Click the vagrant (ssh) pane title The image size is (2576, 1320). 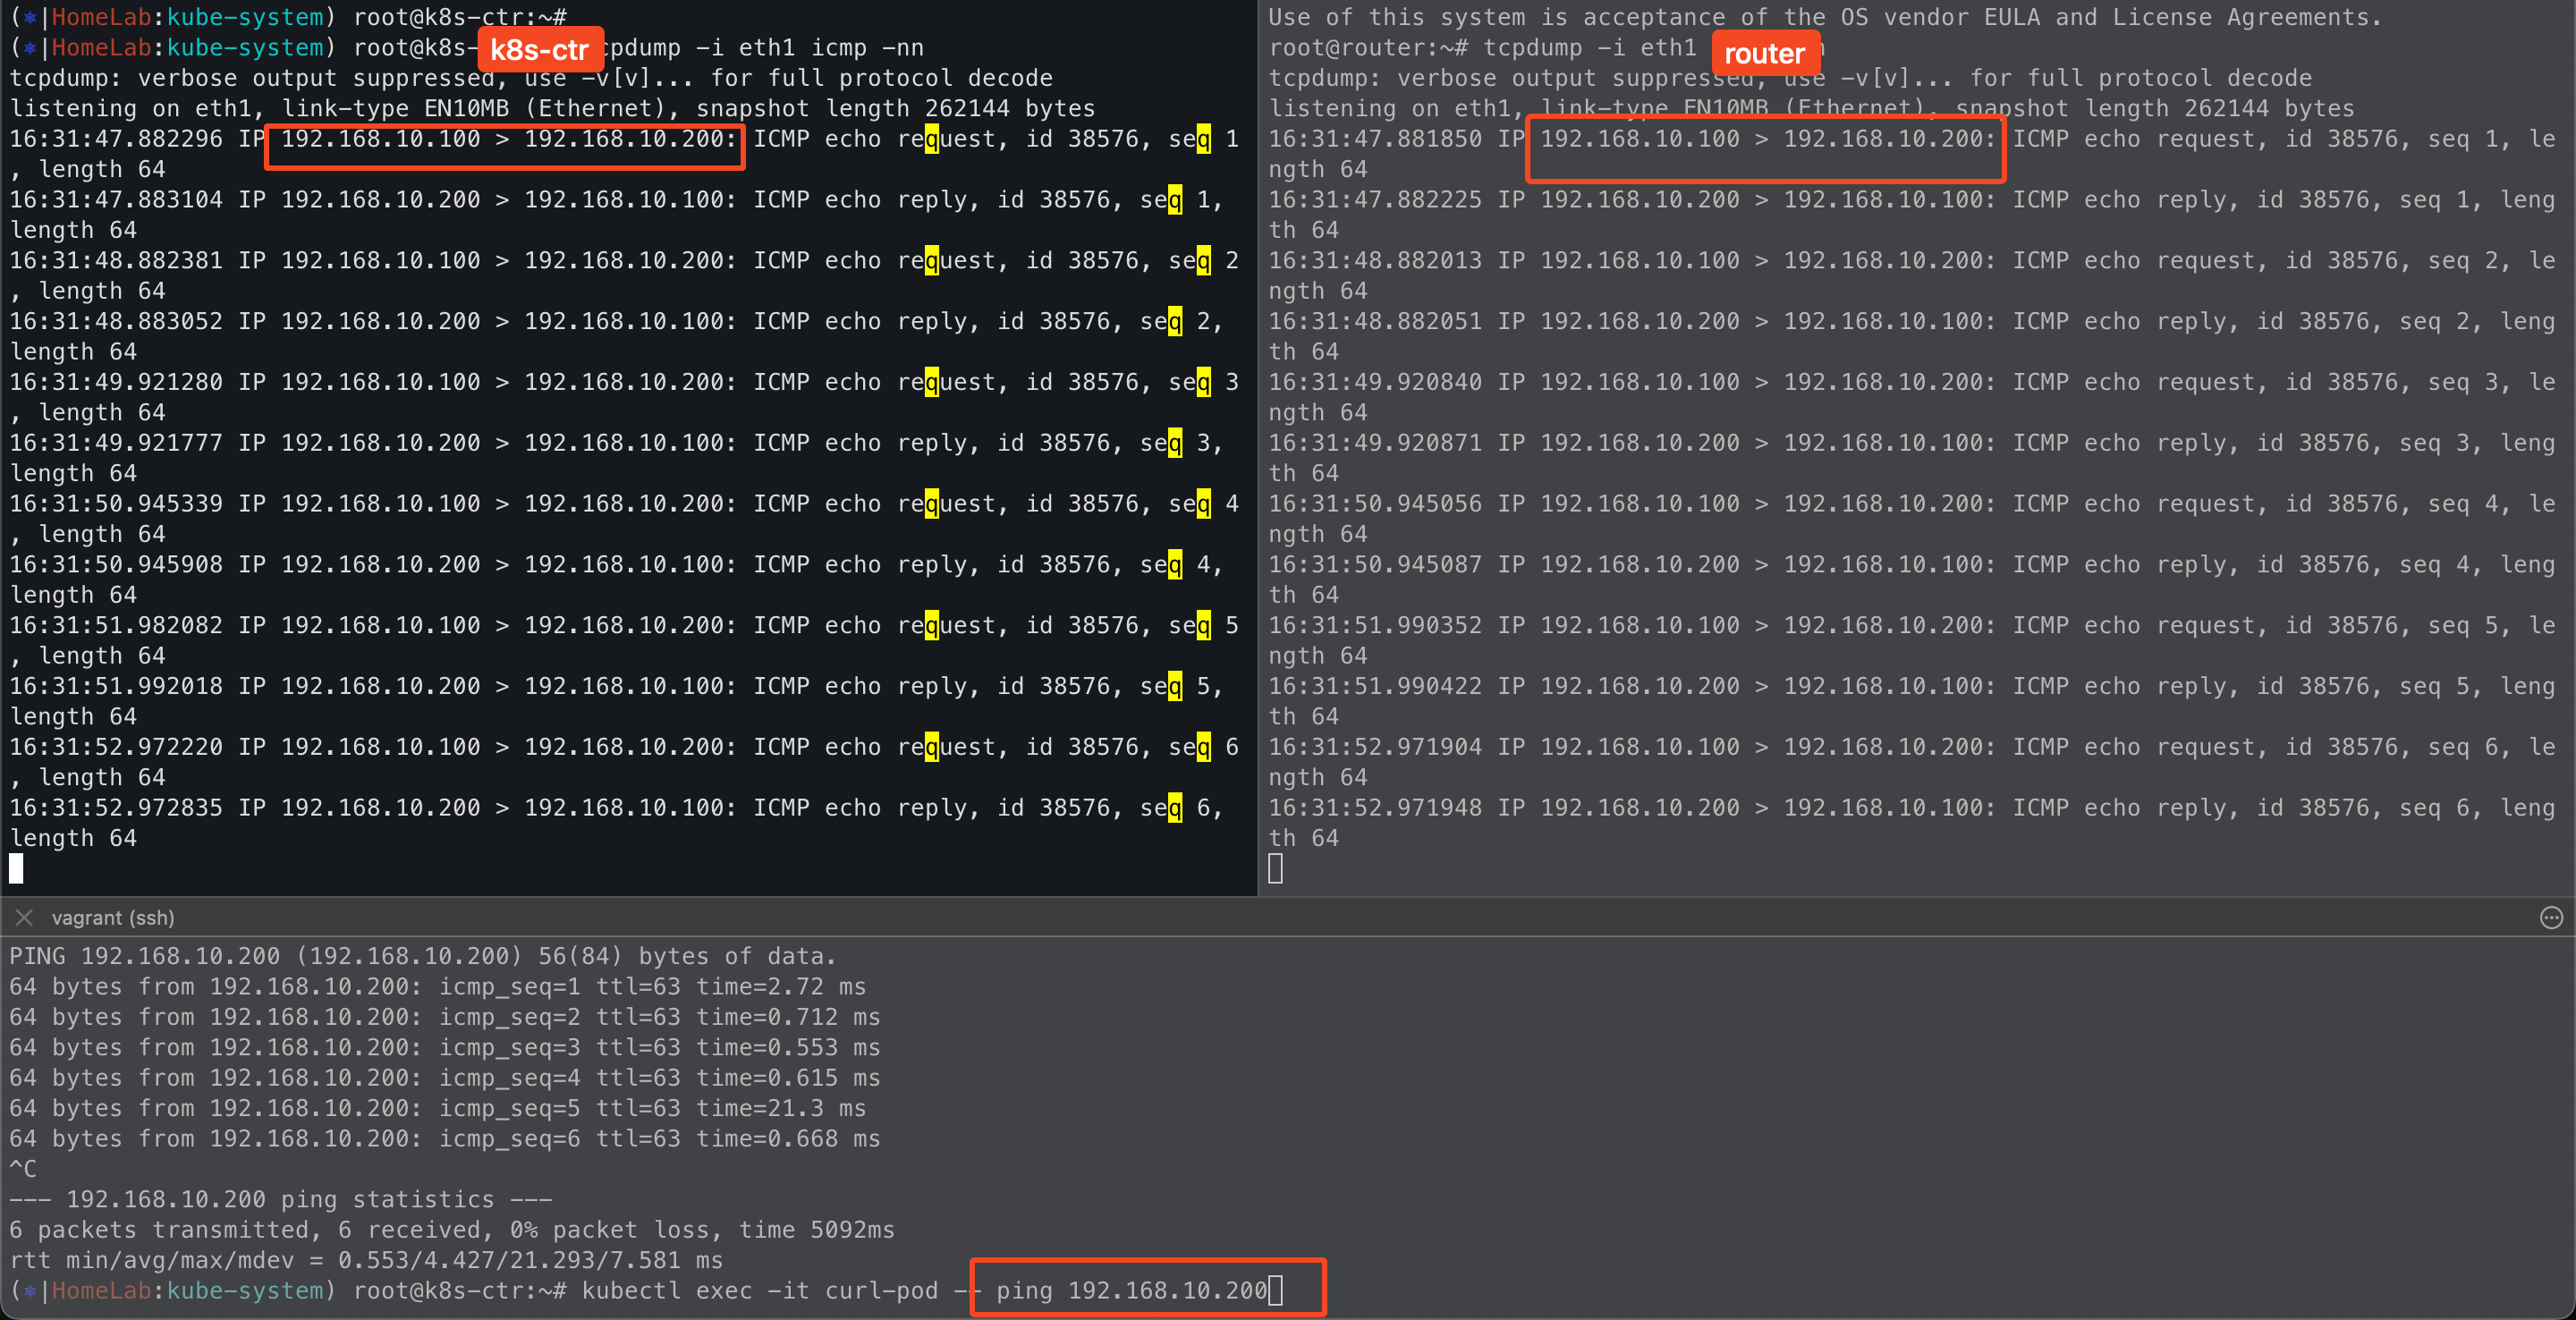tap(113, 917)
